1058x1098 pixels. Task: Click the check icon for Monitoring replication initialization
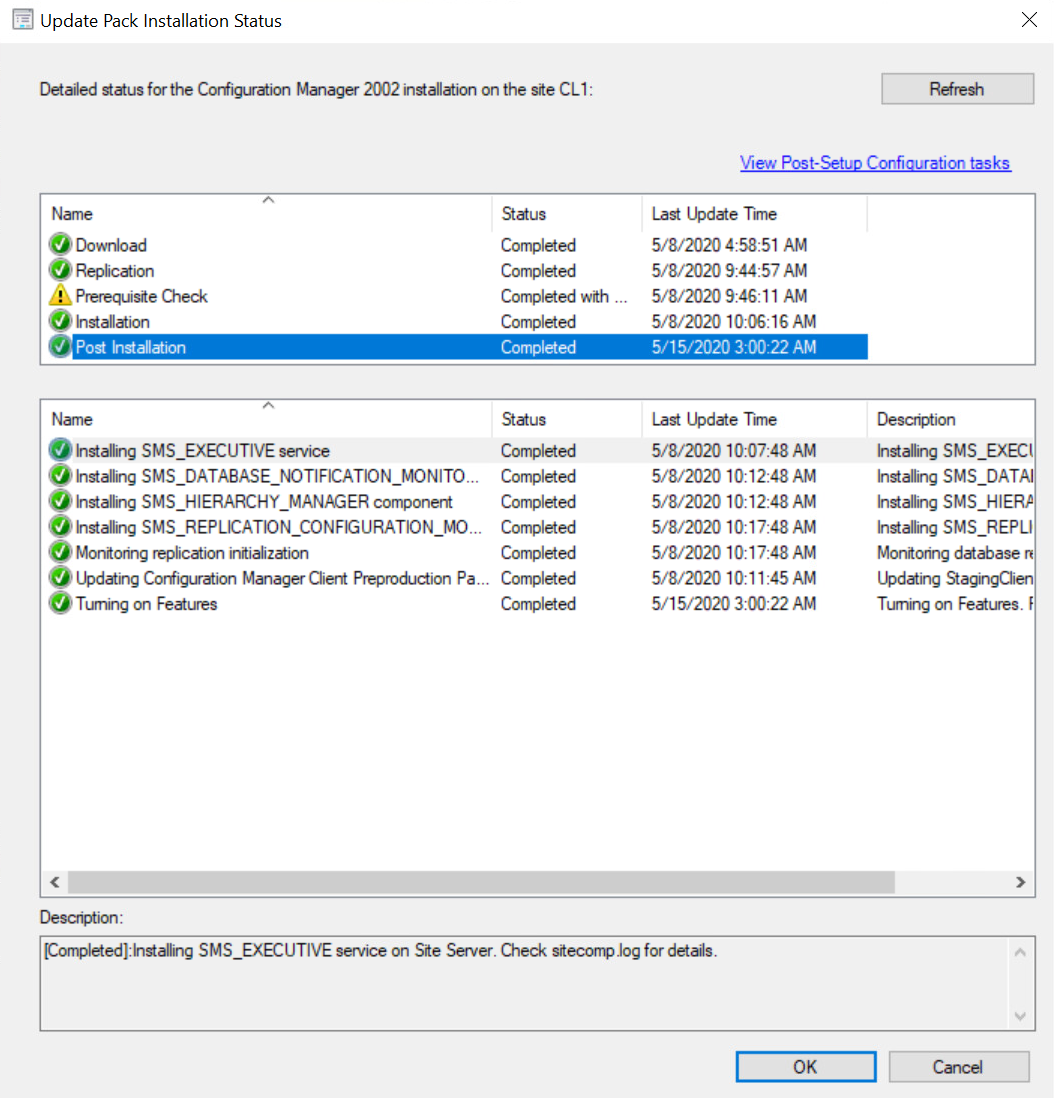60,553
